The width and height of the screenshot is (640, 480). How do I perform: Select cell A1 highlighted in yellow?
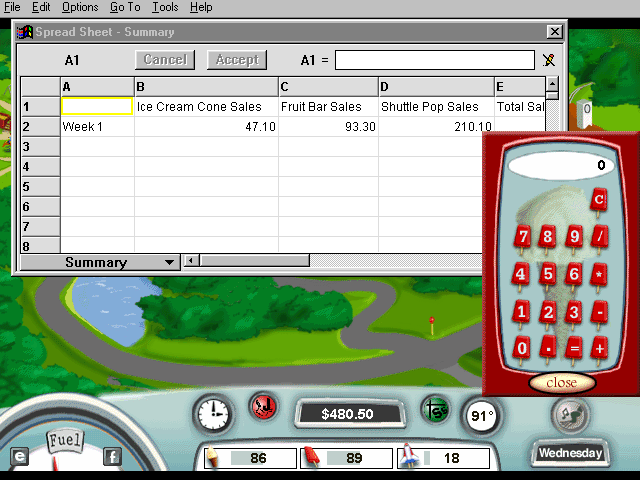point(97,107)
